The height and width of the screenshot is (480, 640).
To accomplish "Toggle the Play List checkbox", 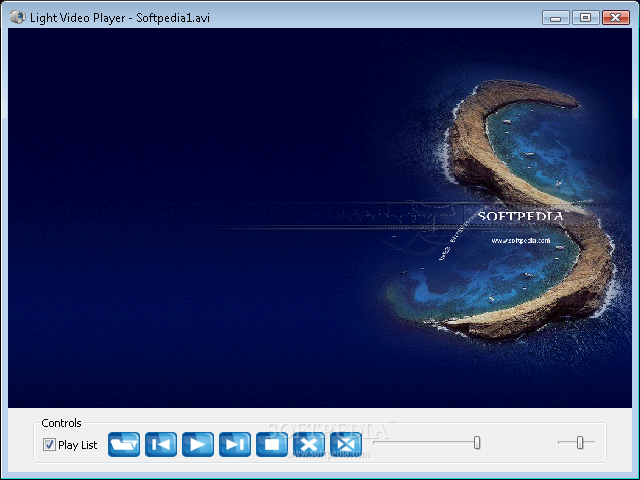I will tap(49, 444).
